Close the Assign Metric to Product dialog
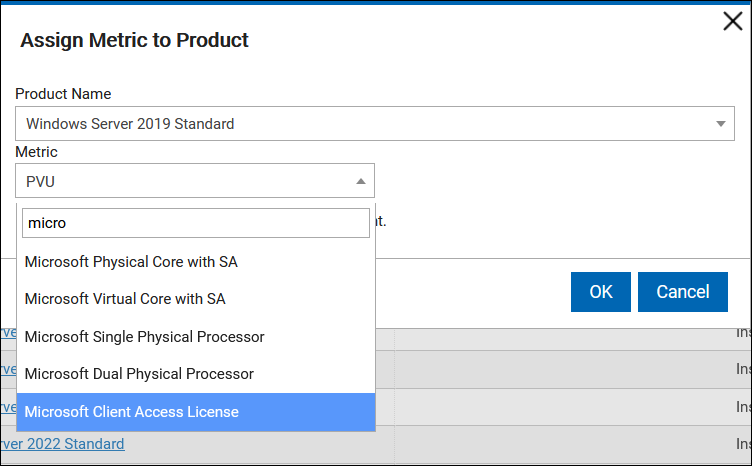Viewport: 752px width, 466px height. pyautogui.click(x=732, y=21)
